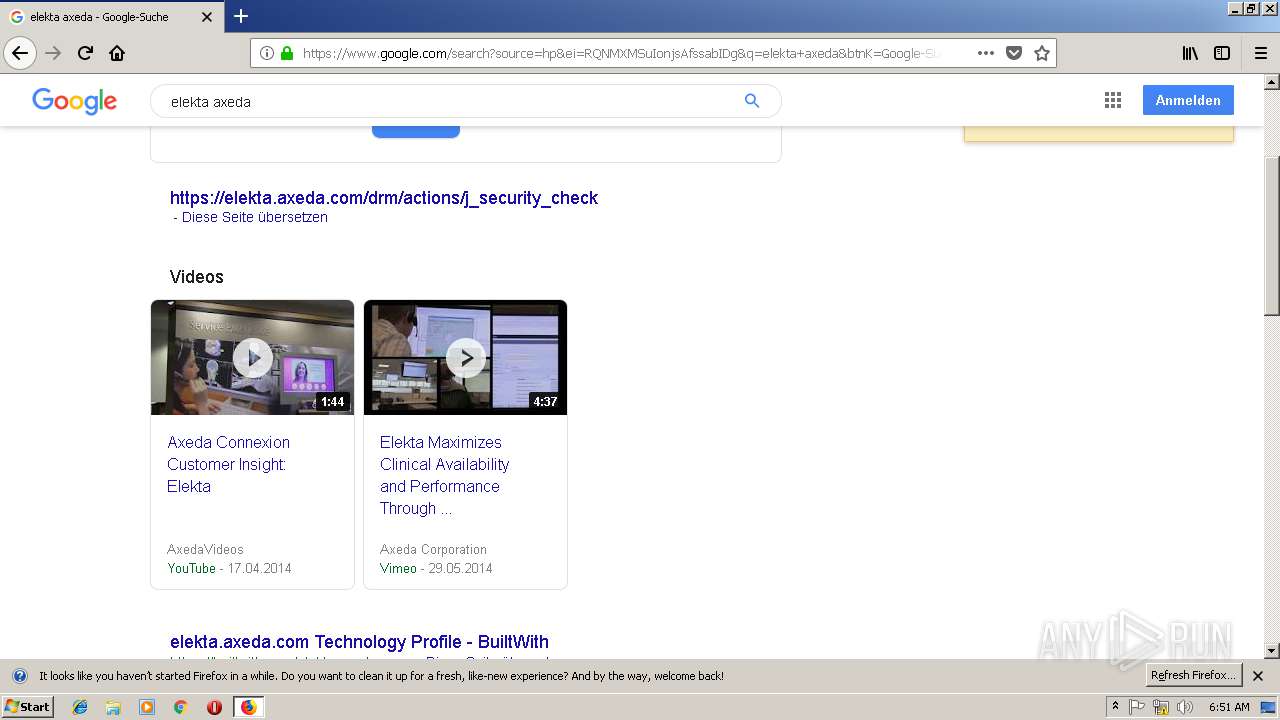Go back with the browser back arrow

(x=20, y=53)
